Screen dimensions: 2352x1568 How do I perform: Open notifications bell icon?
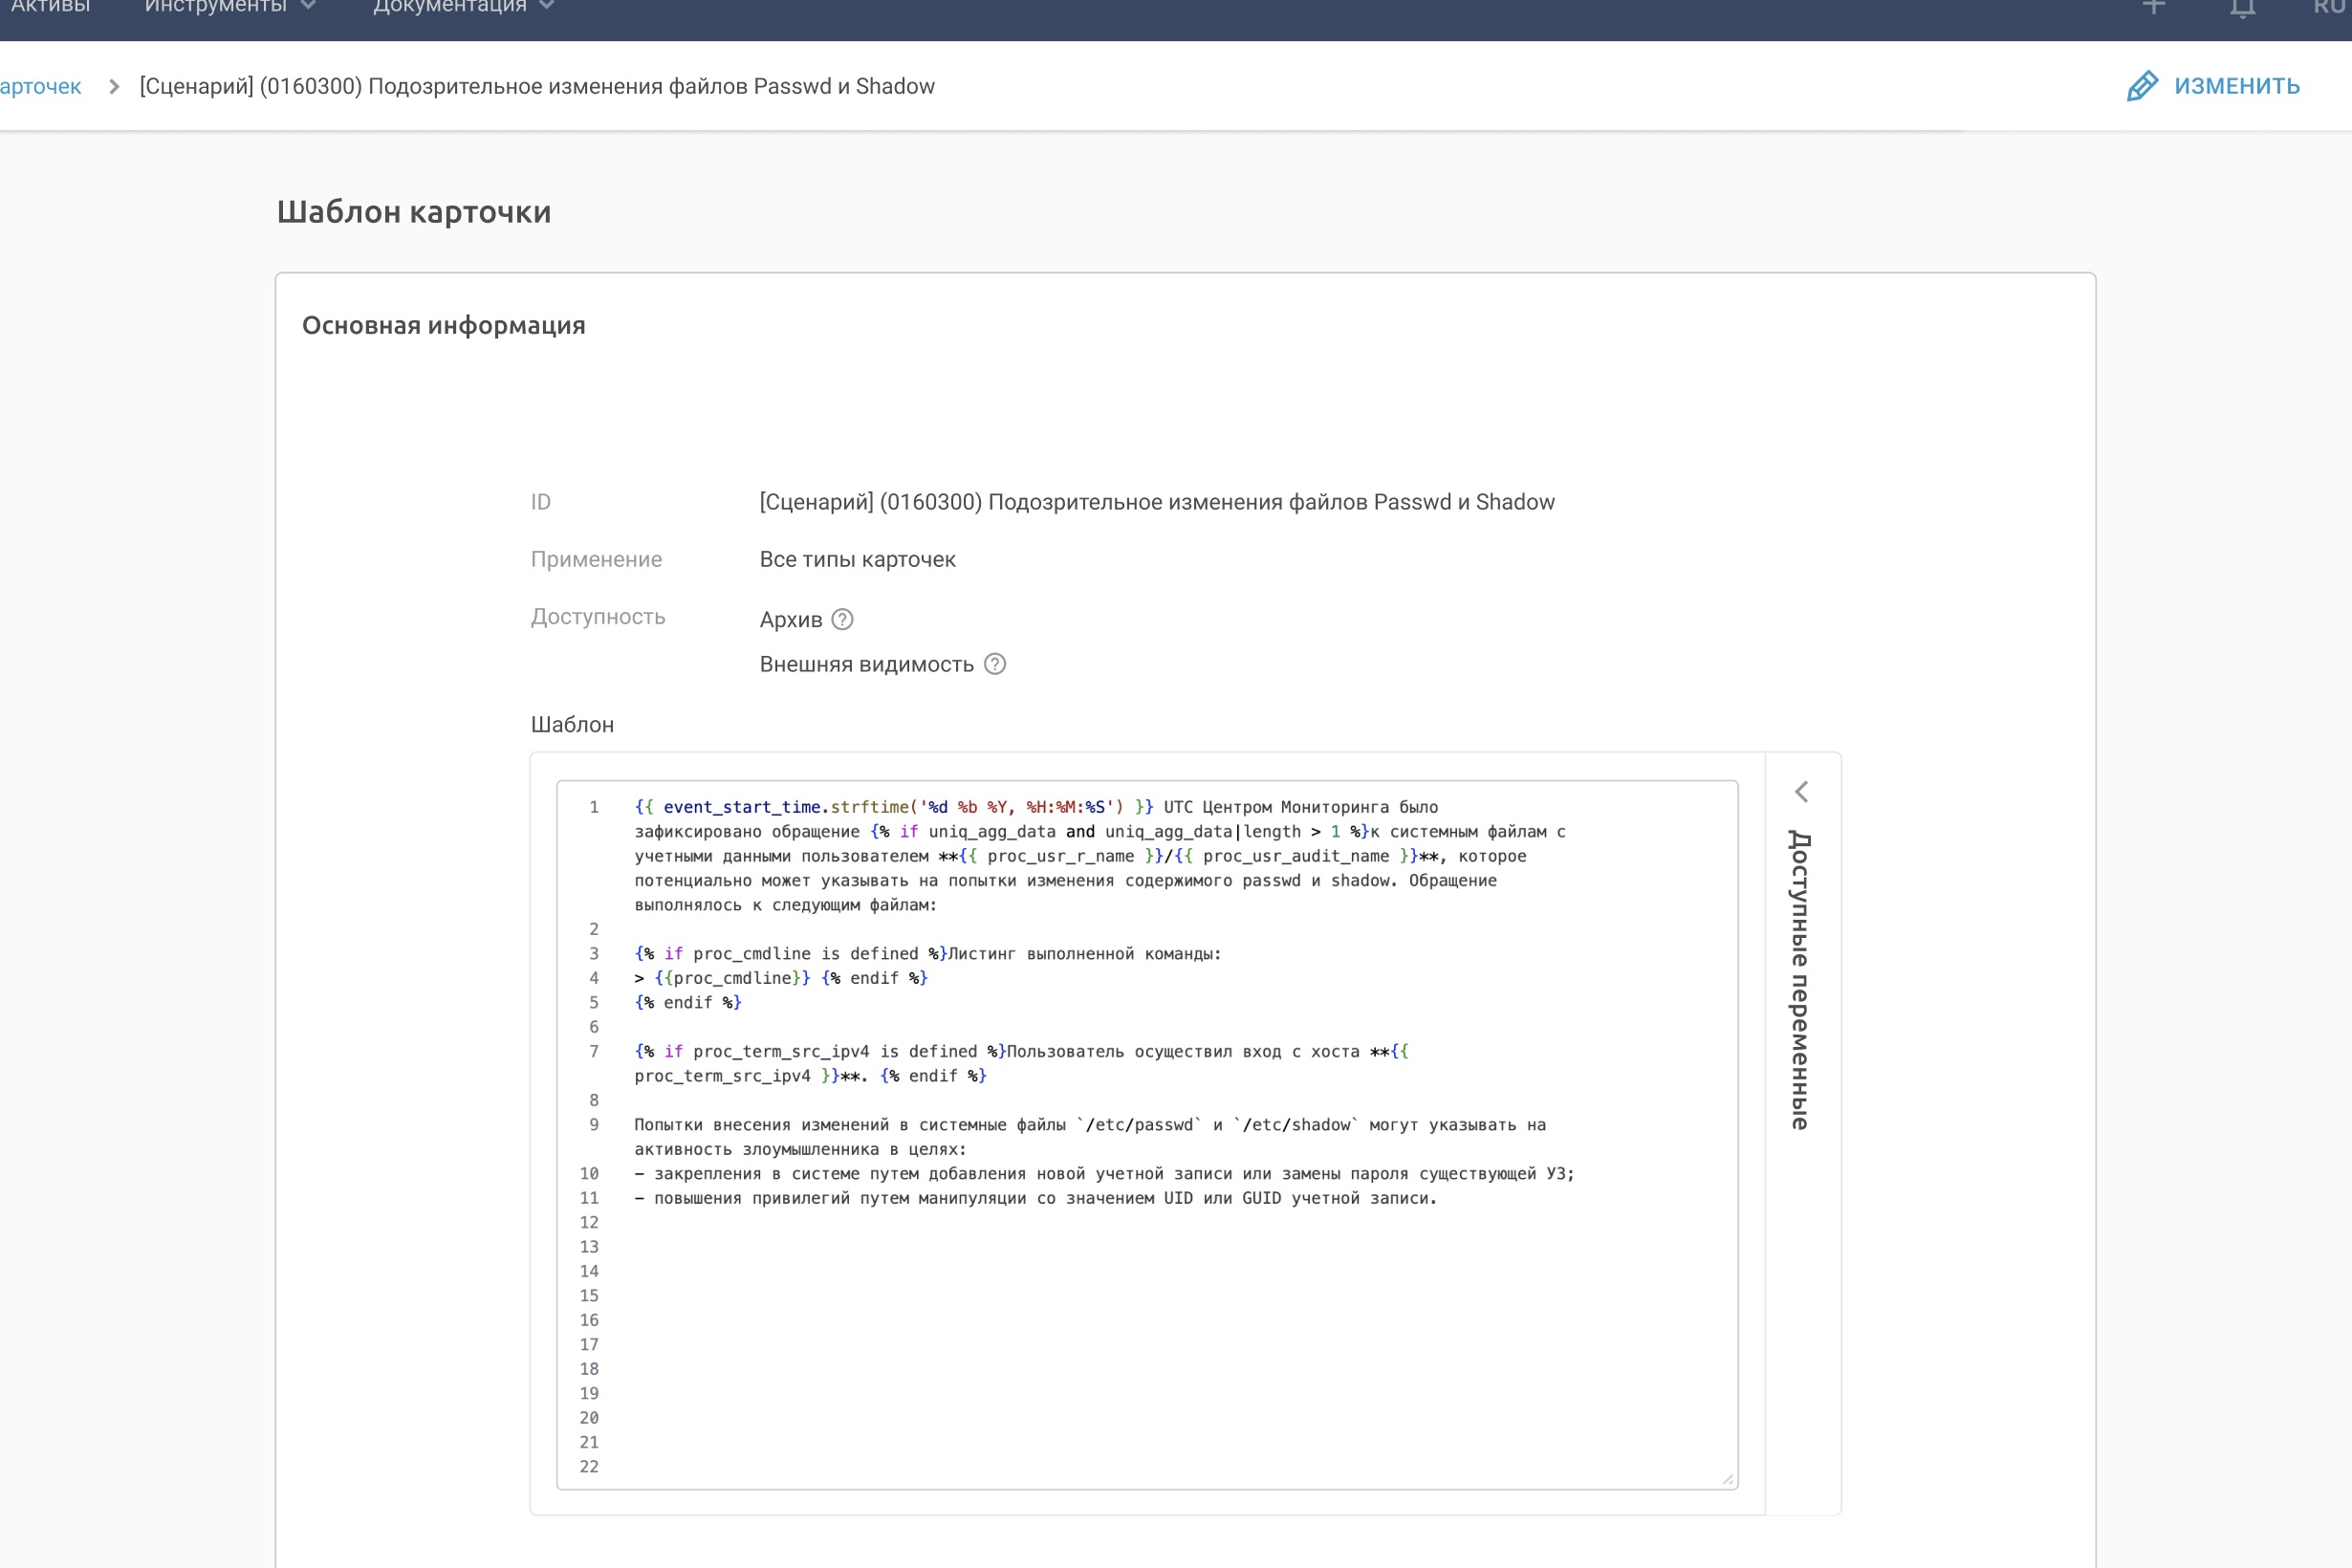click(2243, 8)
